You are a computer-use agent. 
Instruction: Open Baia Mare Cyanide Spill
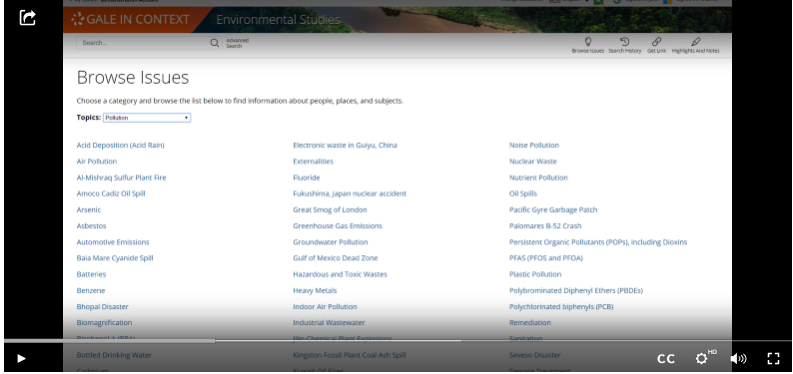pos(115,258)
